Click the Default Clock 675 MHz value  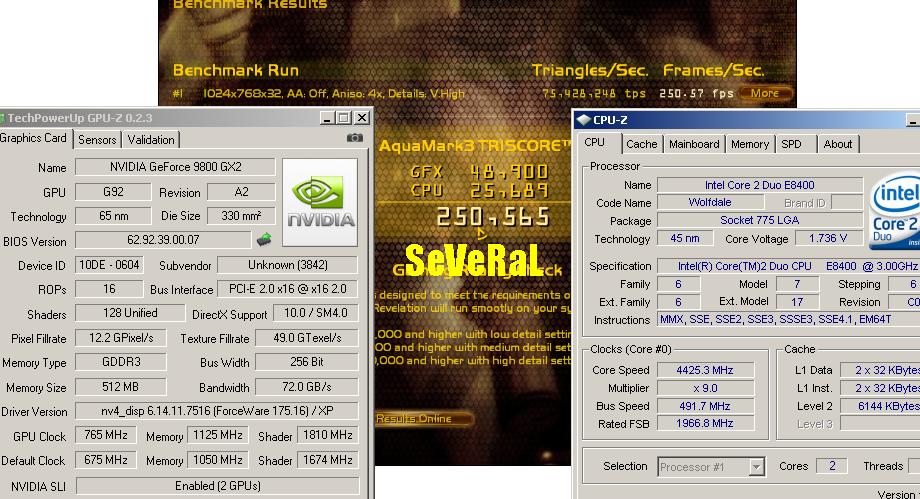[106, 460]
